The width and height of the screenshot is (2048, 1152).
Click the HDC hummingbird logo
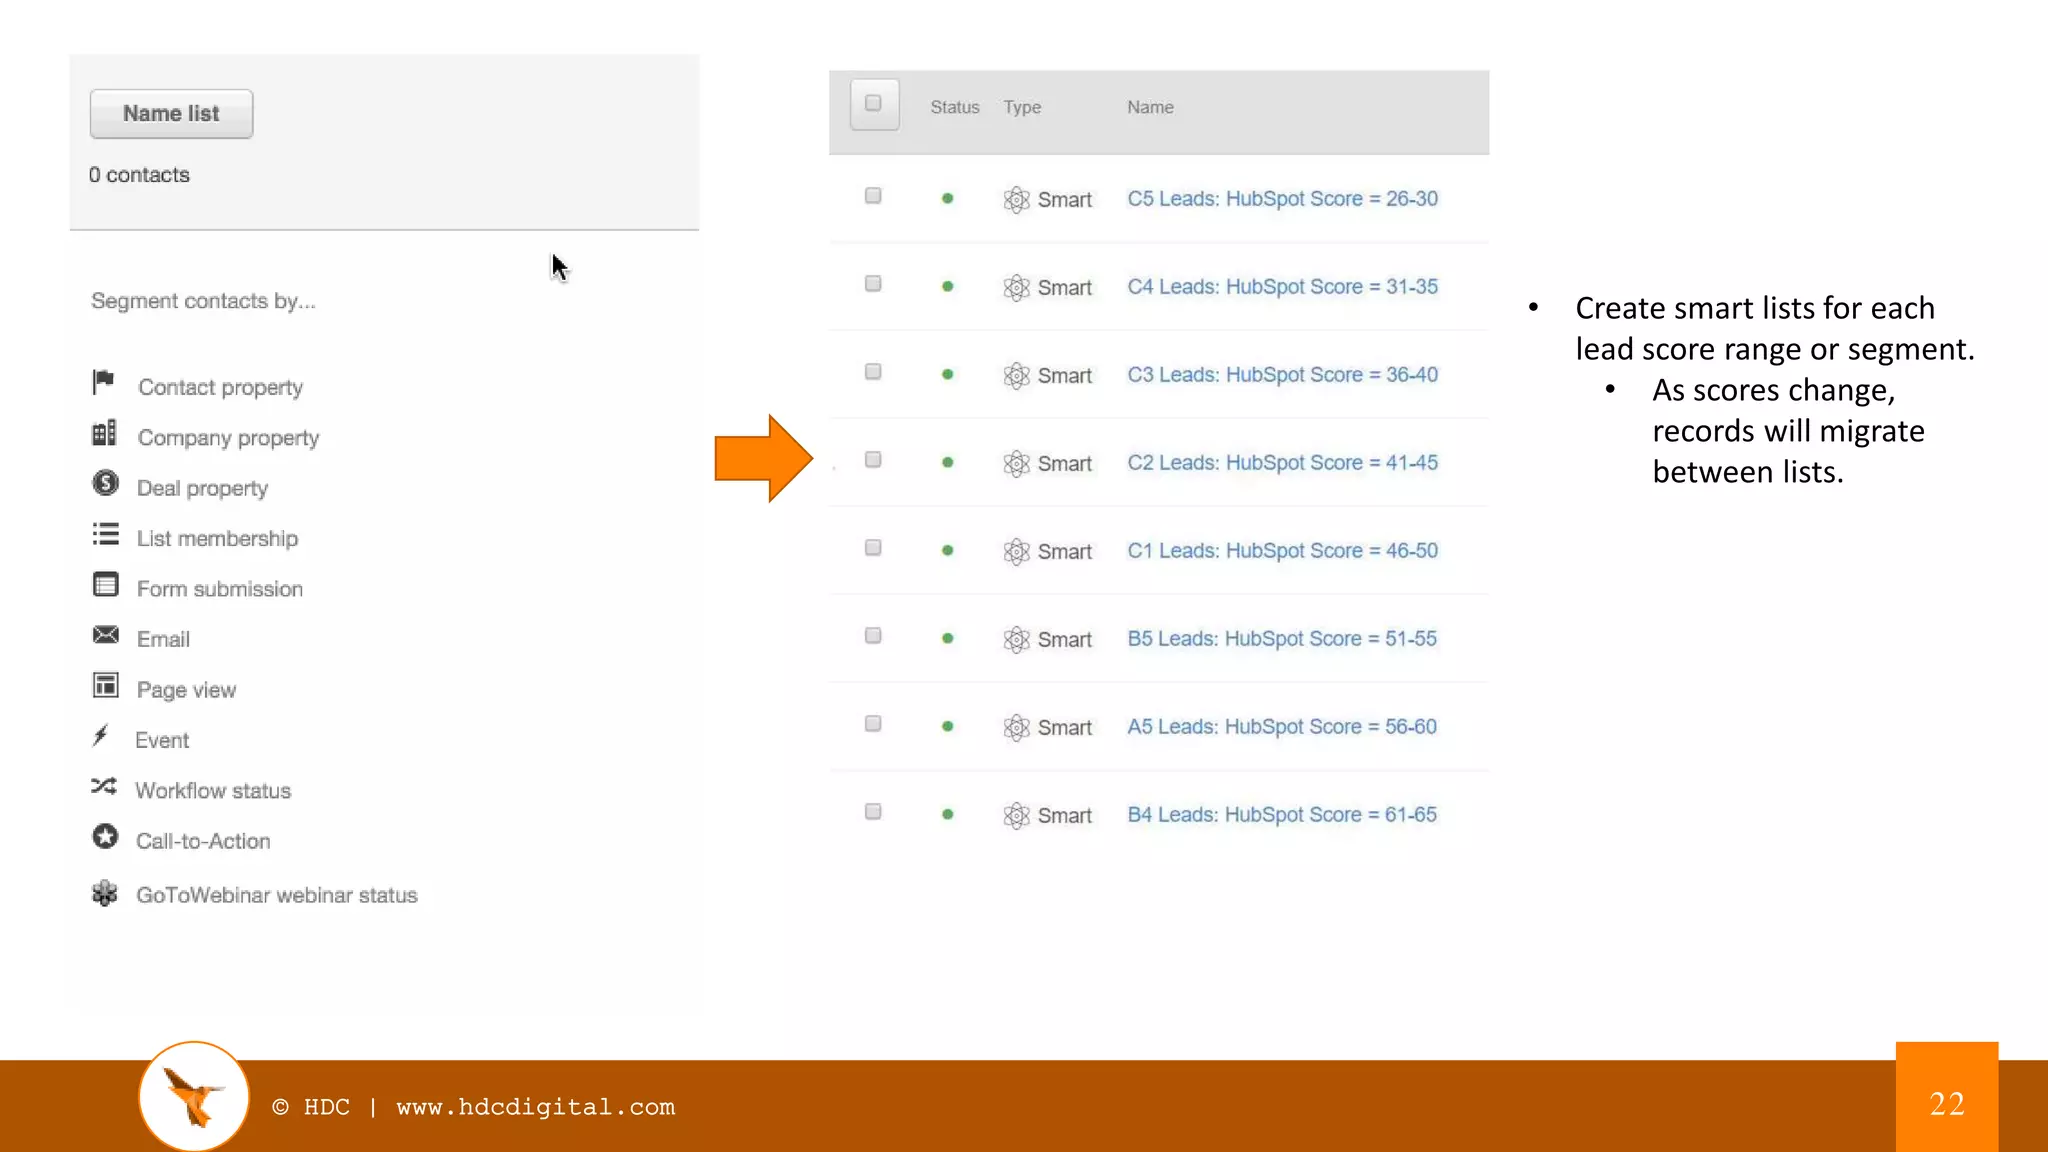click(x=194, y=1096)
